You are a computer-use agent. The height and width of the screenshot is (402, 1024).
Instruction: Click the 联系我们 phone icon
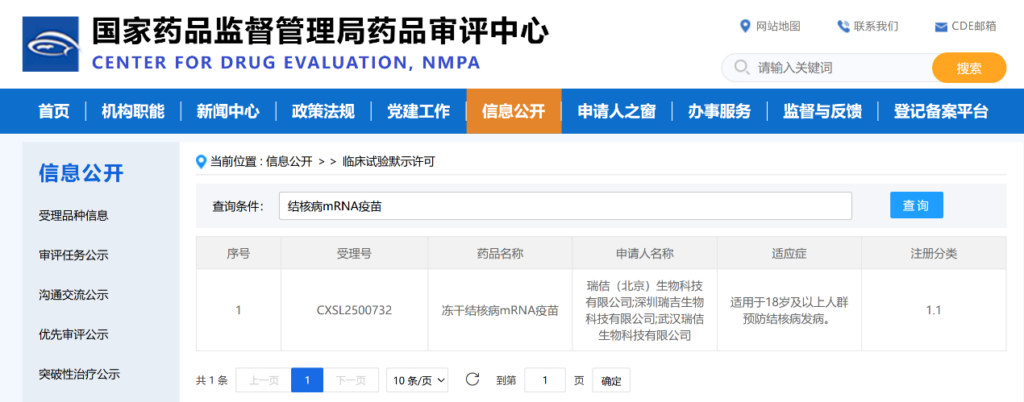pyautogui.click(x=843, y=26)
